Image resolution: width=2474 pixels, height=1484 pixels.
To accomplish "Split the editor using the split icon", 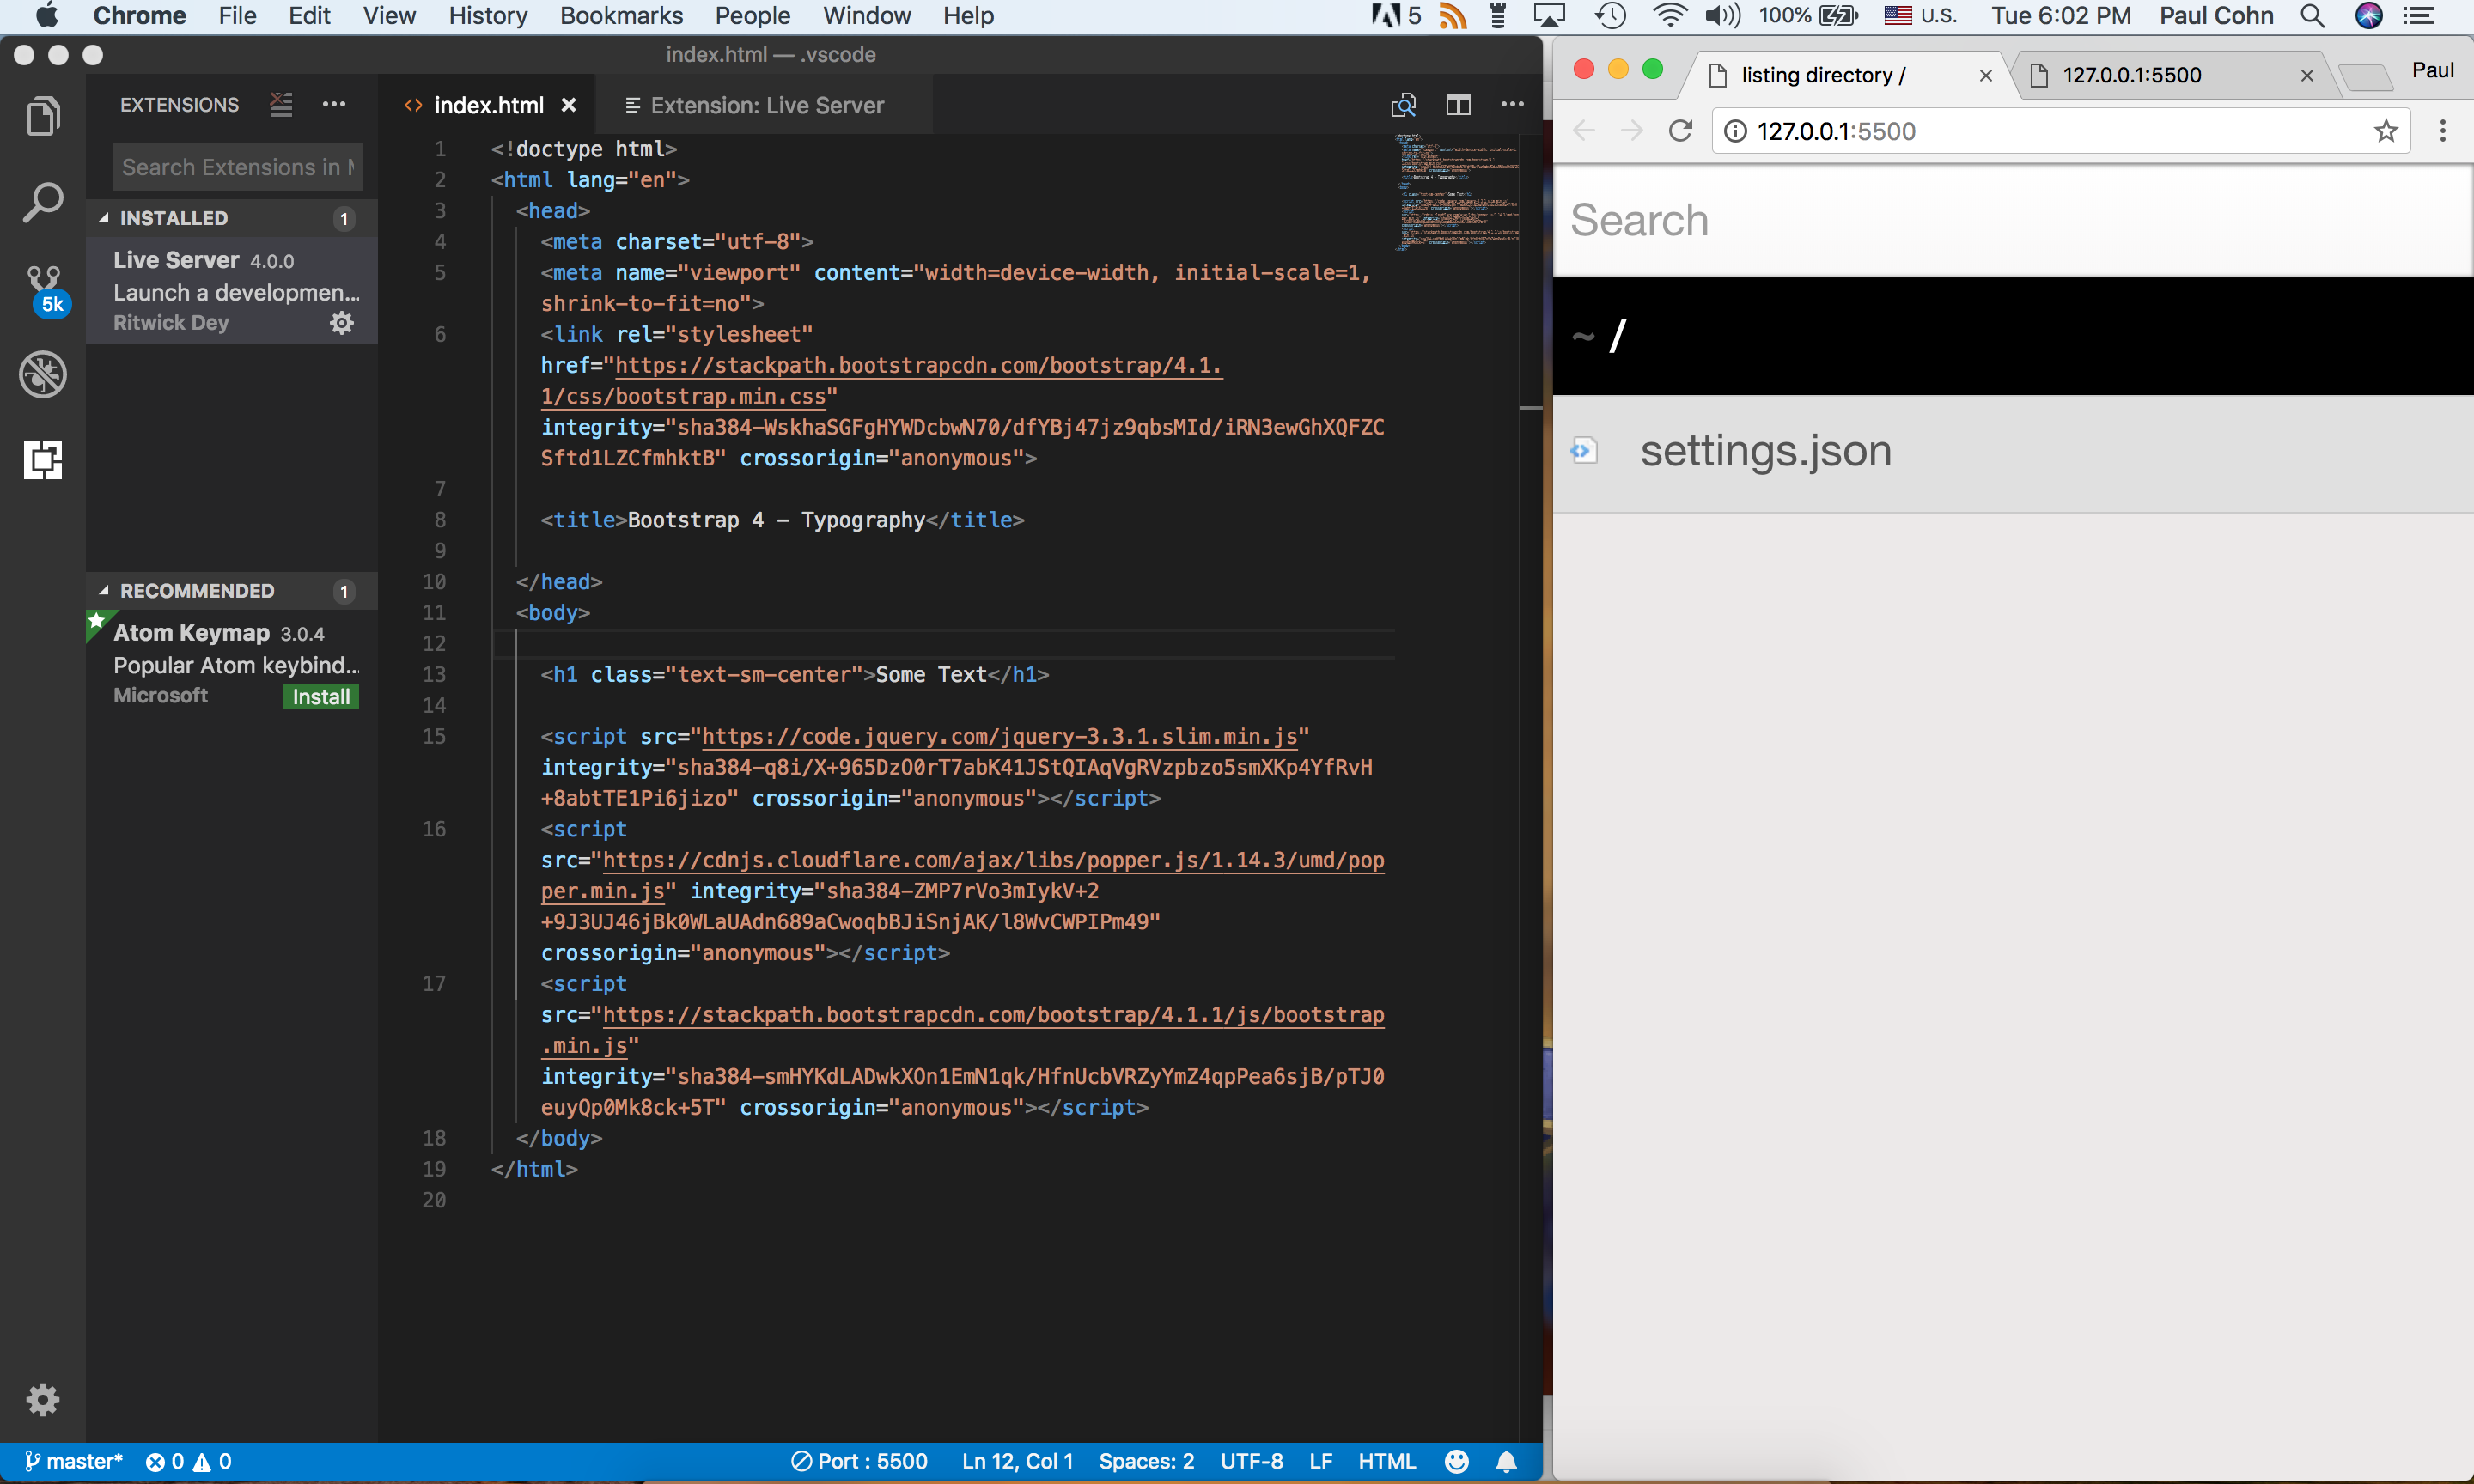I will pyautogui.click(x=1458, y=104).
